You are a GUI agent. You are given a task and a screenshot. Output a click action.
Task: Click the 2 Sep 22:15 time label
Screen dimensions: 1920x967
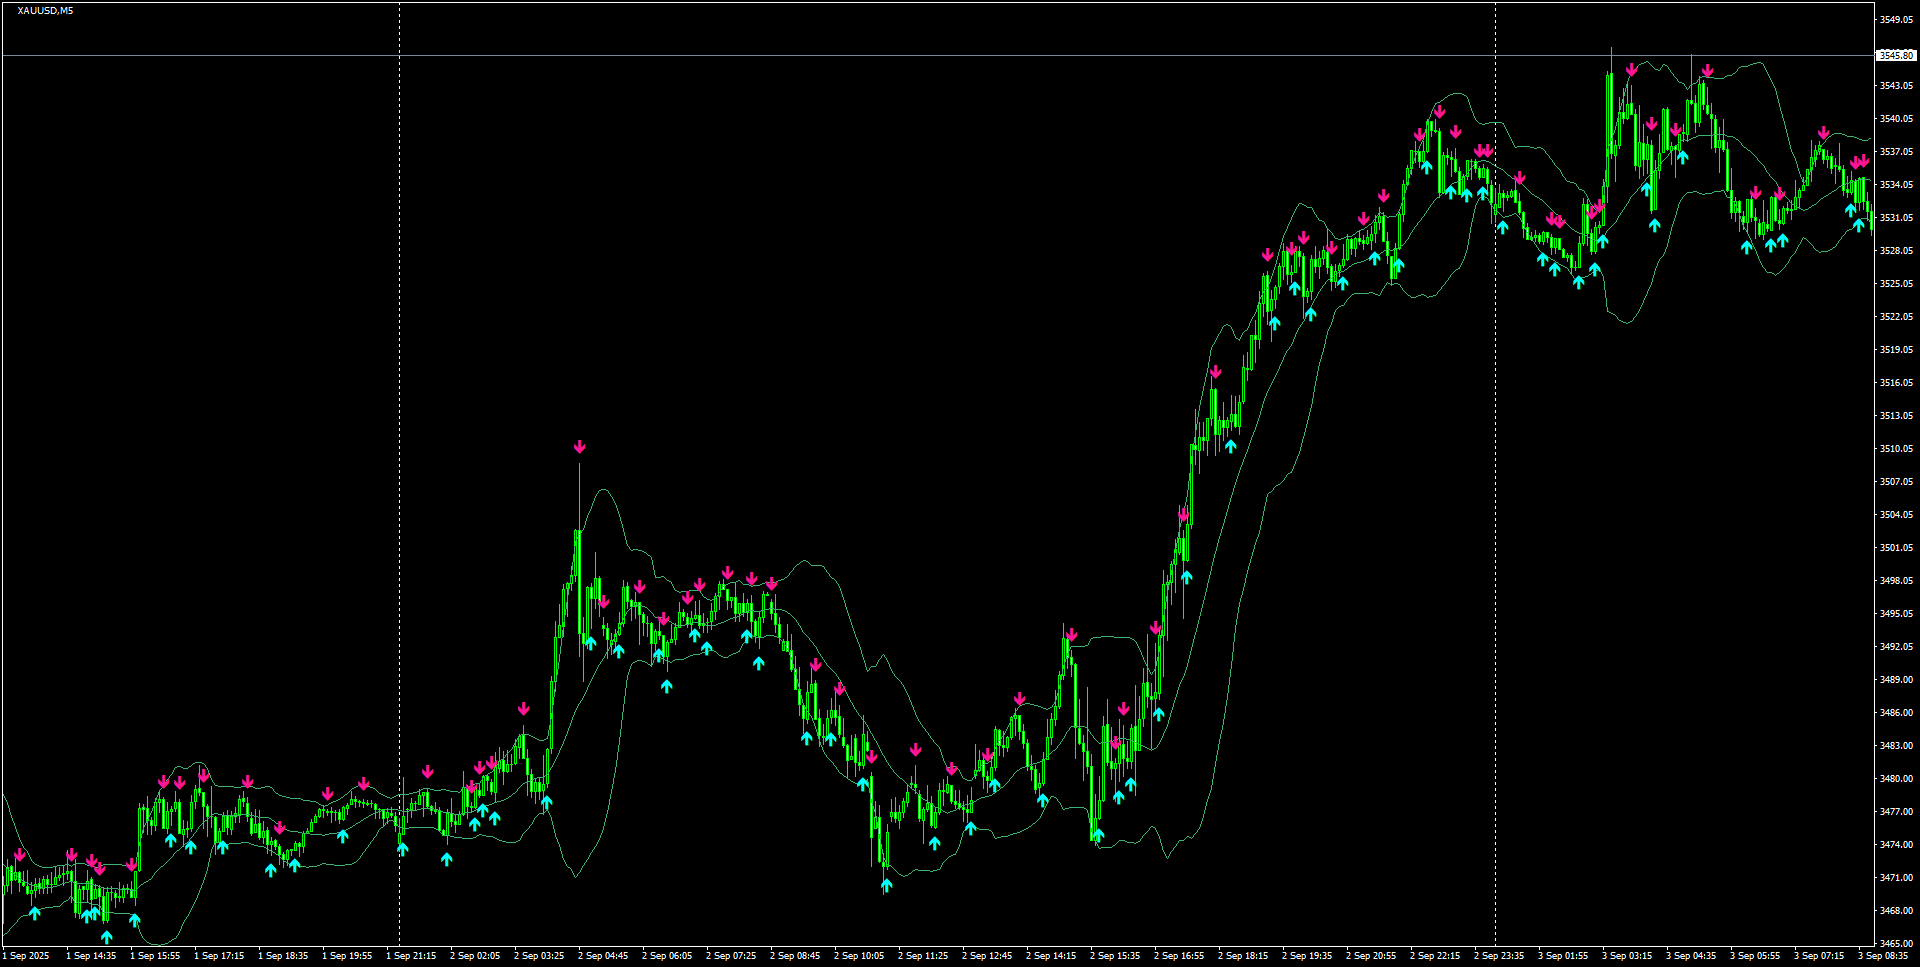1435,956
